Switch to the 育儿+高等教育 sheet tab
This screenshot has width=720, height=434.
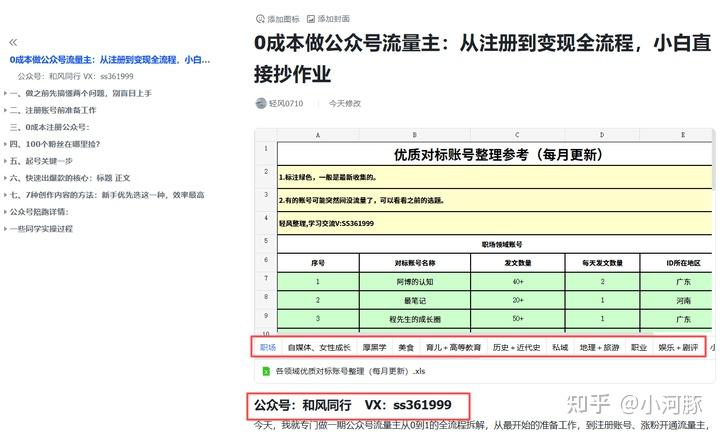click(453, 347)
